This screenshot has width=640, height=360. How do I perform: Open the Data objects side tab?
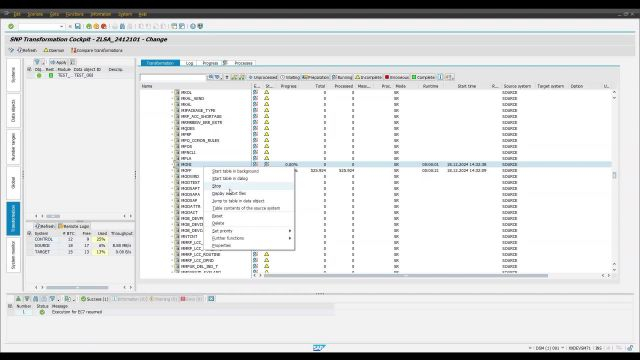pos(13,111)
